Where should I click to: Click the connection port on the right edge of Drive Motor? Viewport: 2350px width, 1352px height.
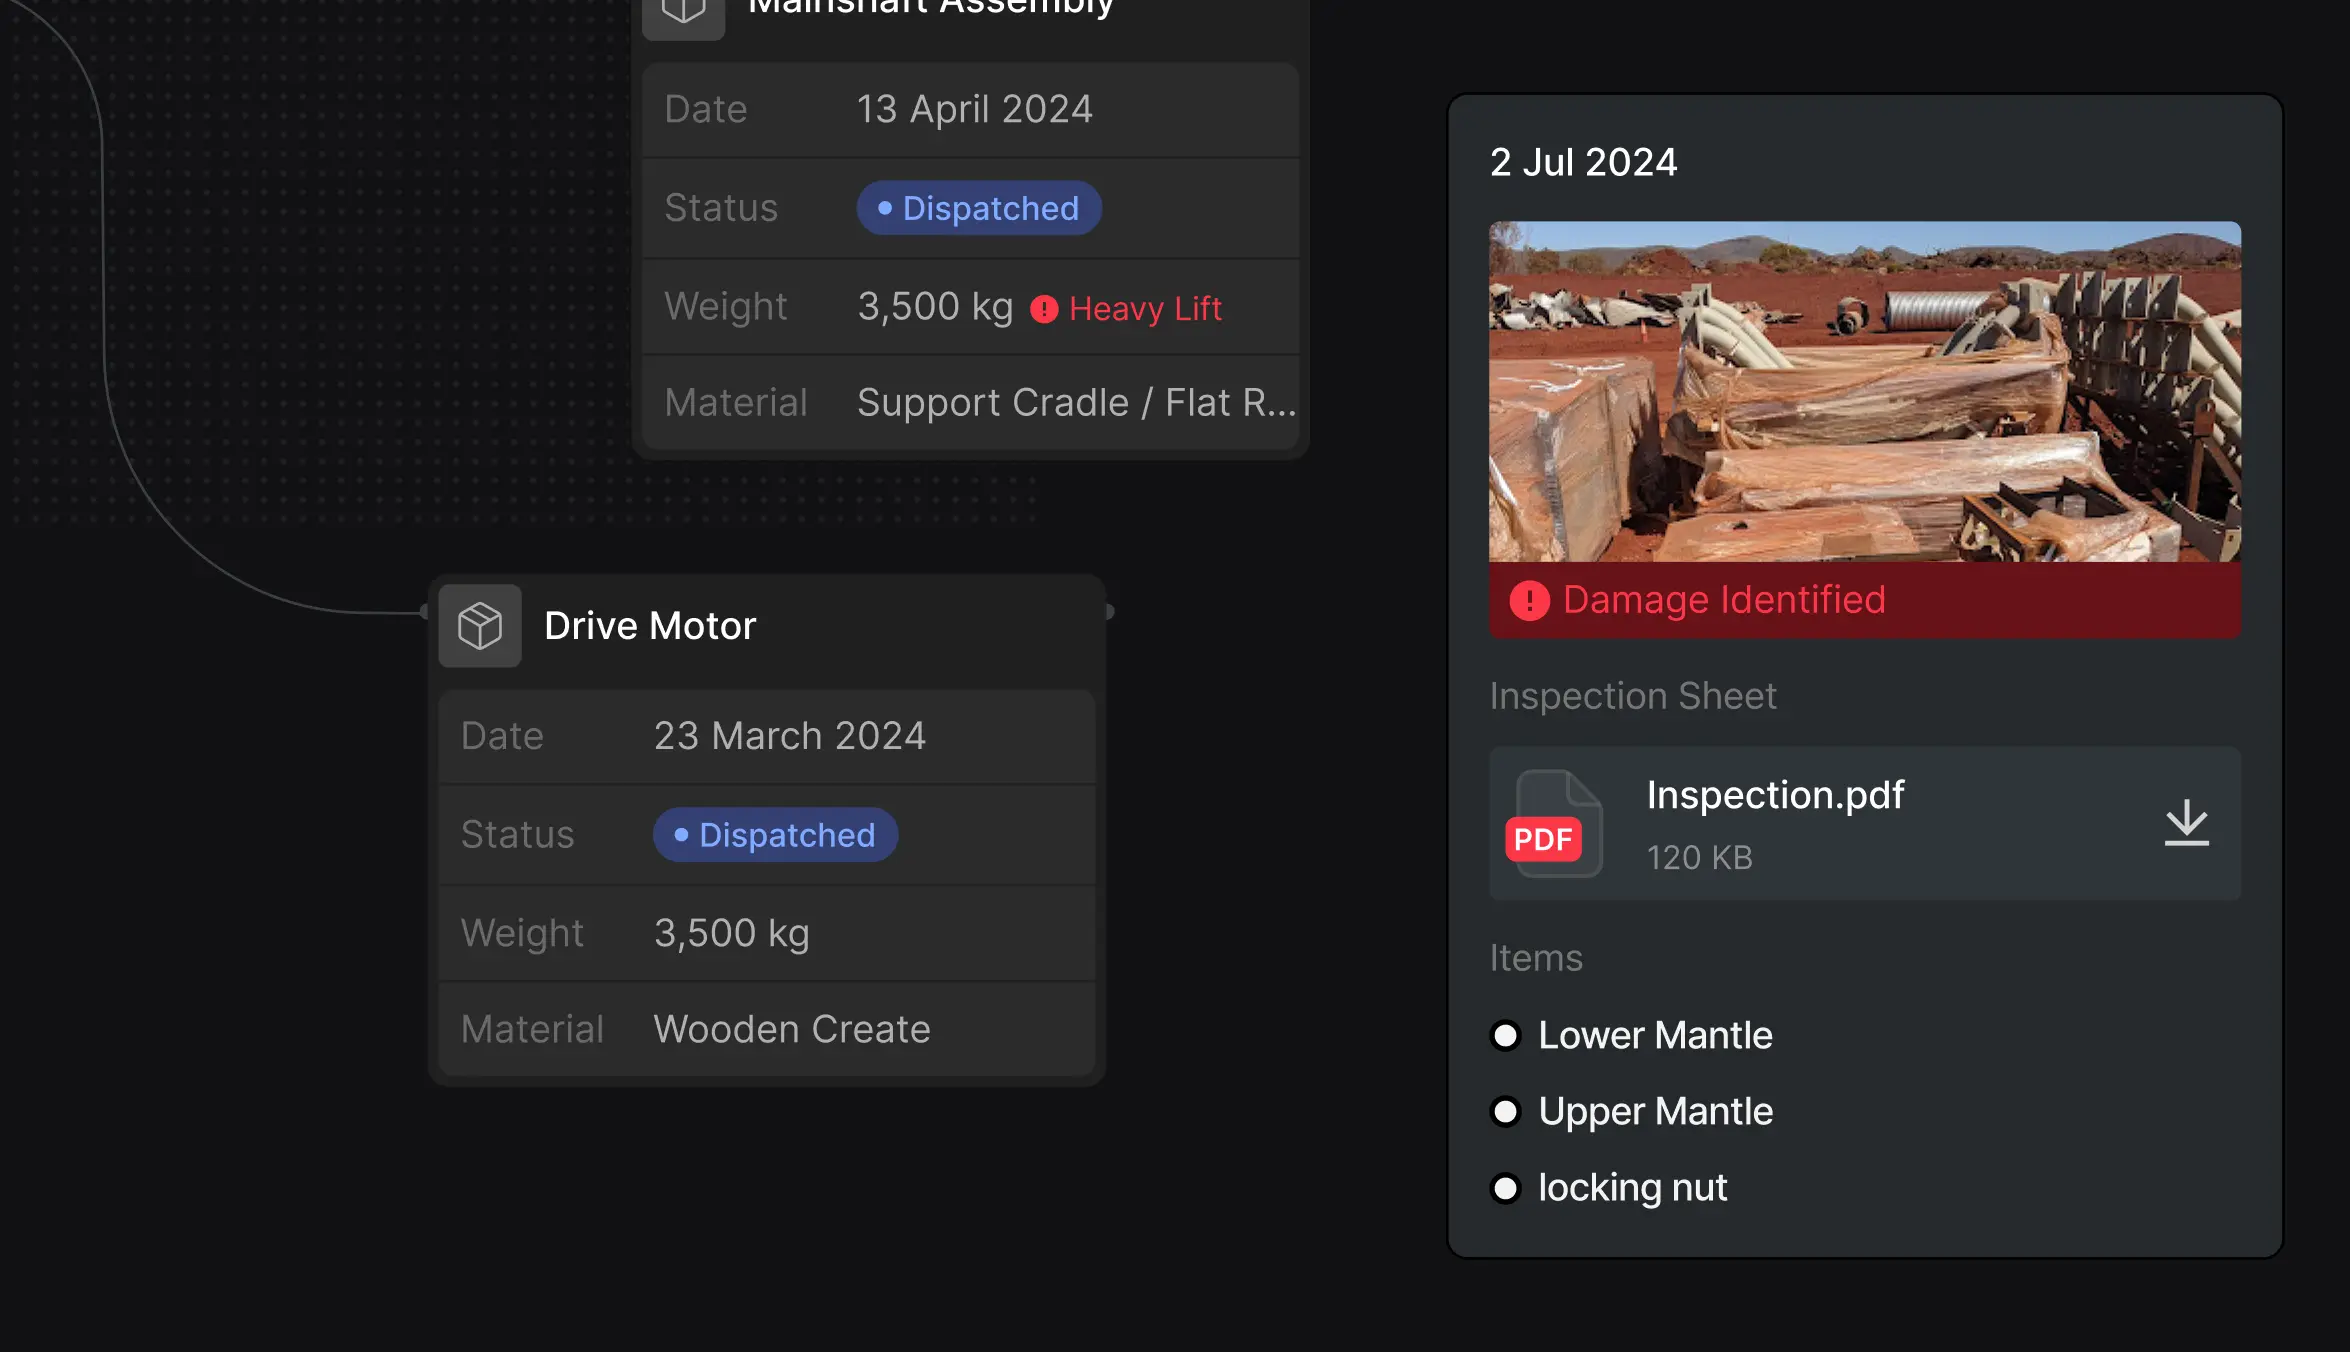pos(1108,611)
